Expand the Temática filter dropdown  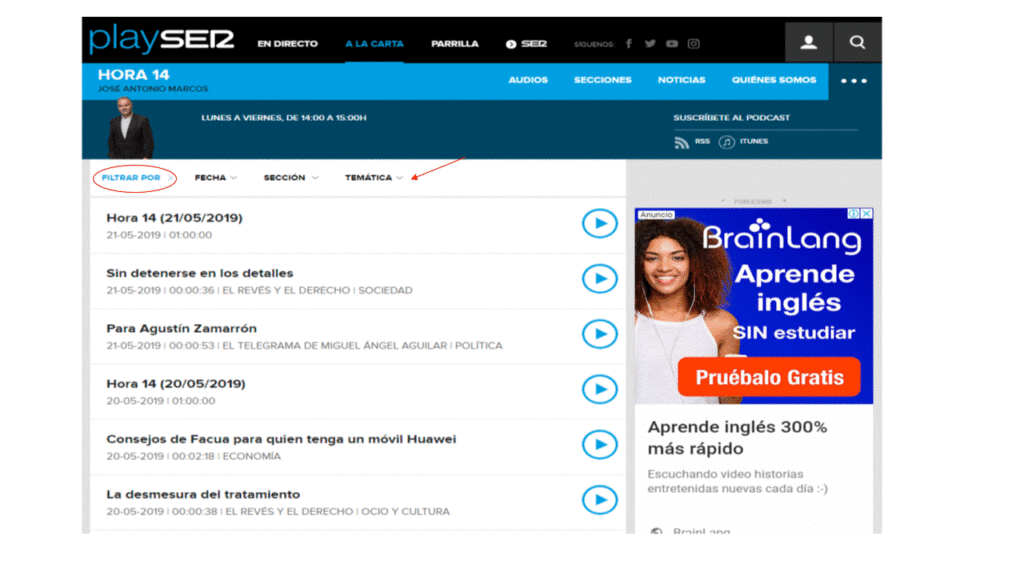(x=374, y=178)
